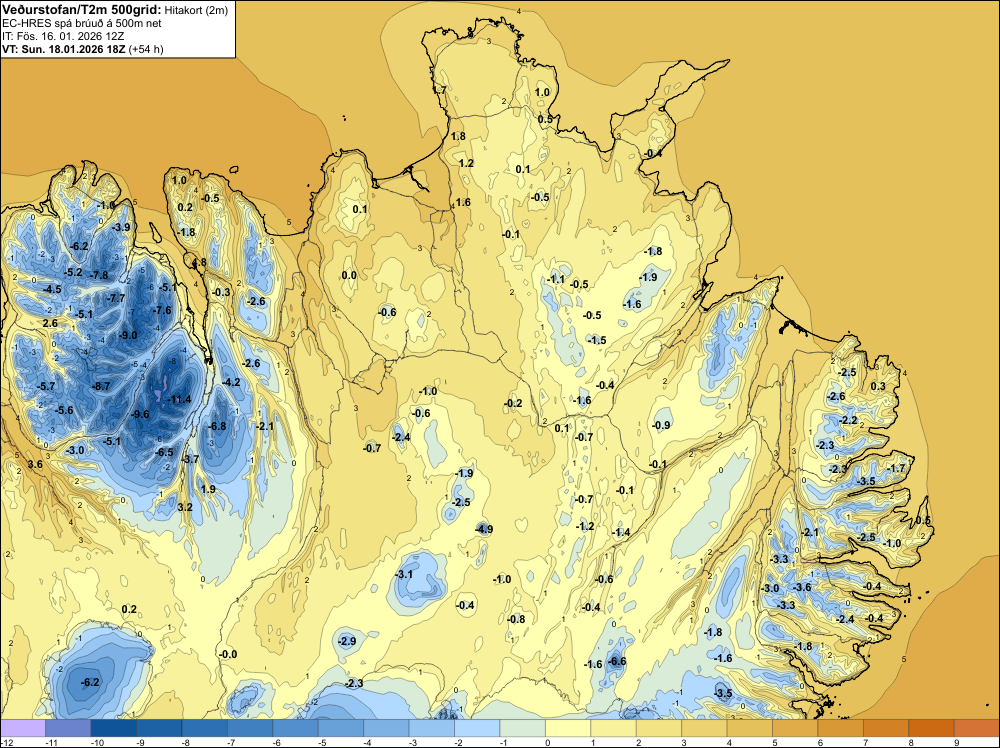Click the -2.9 temperature label
The height and width of the screenshot is (748, 1000).
(x=346, y=641)
